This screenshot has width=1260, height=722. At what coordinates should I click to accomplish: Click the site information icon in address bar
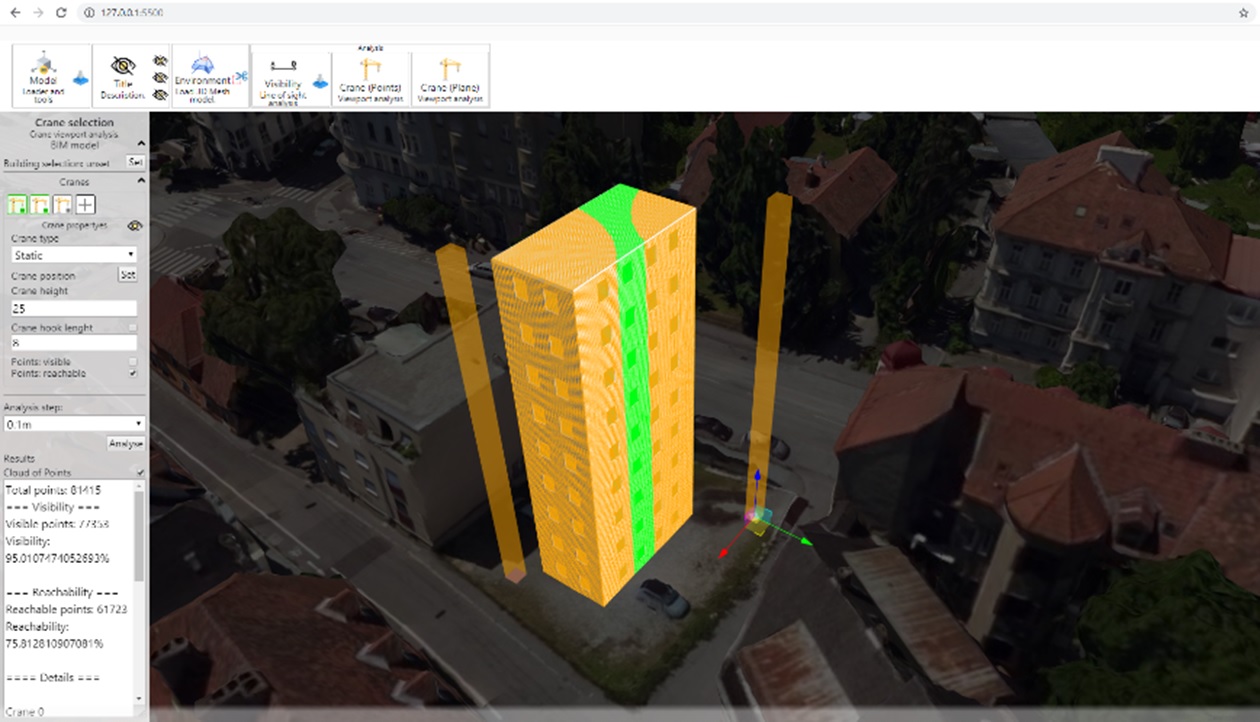pyautogui.click(x=89, y=13)
